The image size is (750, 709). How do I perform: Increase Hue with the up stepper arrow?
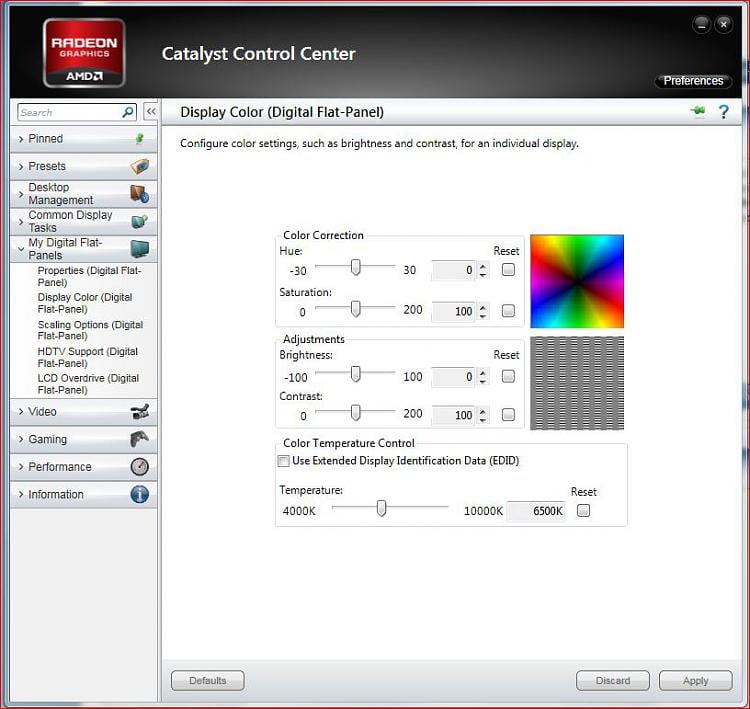[483, 266]
